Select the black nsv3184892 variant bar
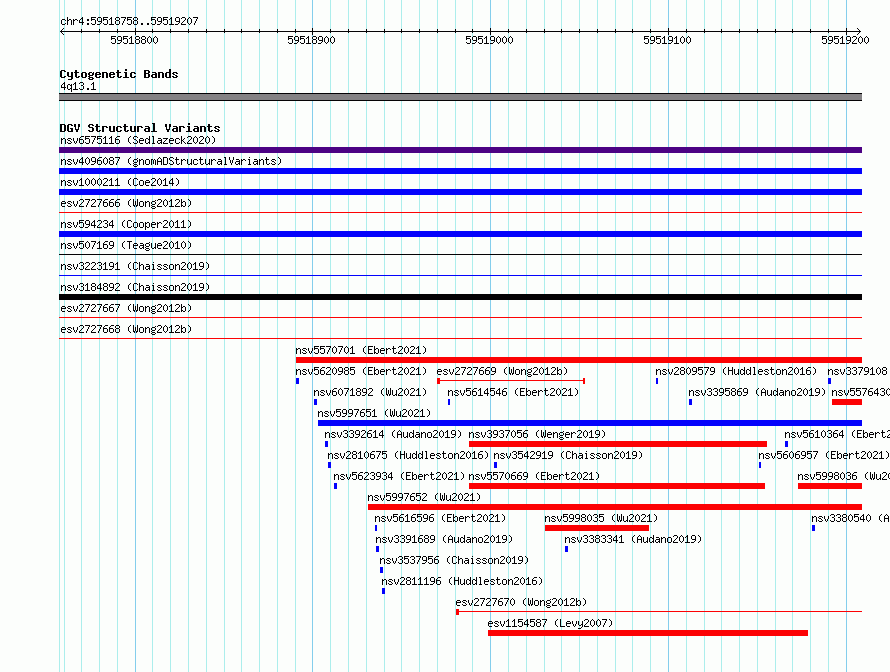This screenshot has height=672, width=890. click(460, 297)
